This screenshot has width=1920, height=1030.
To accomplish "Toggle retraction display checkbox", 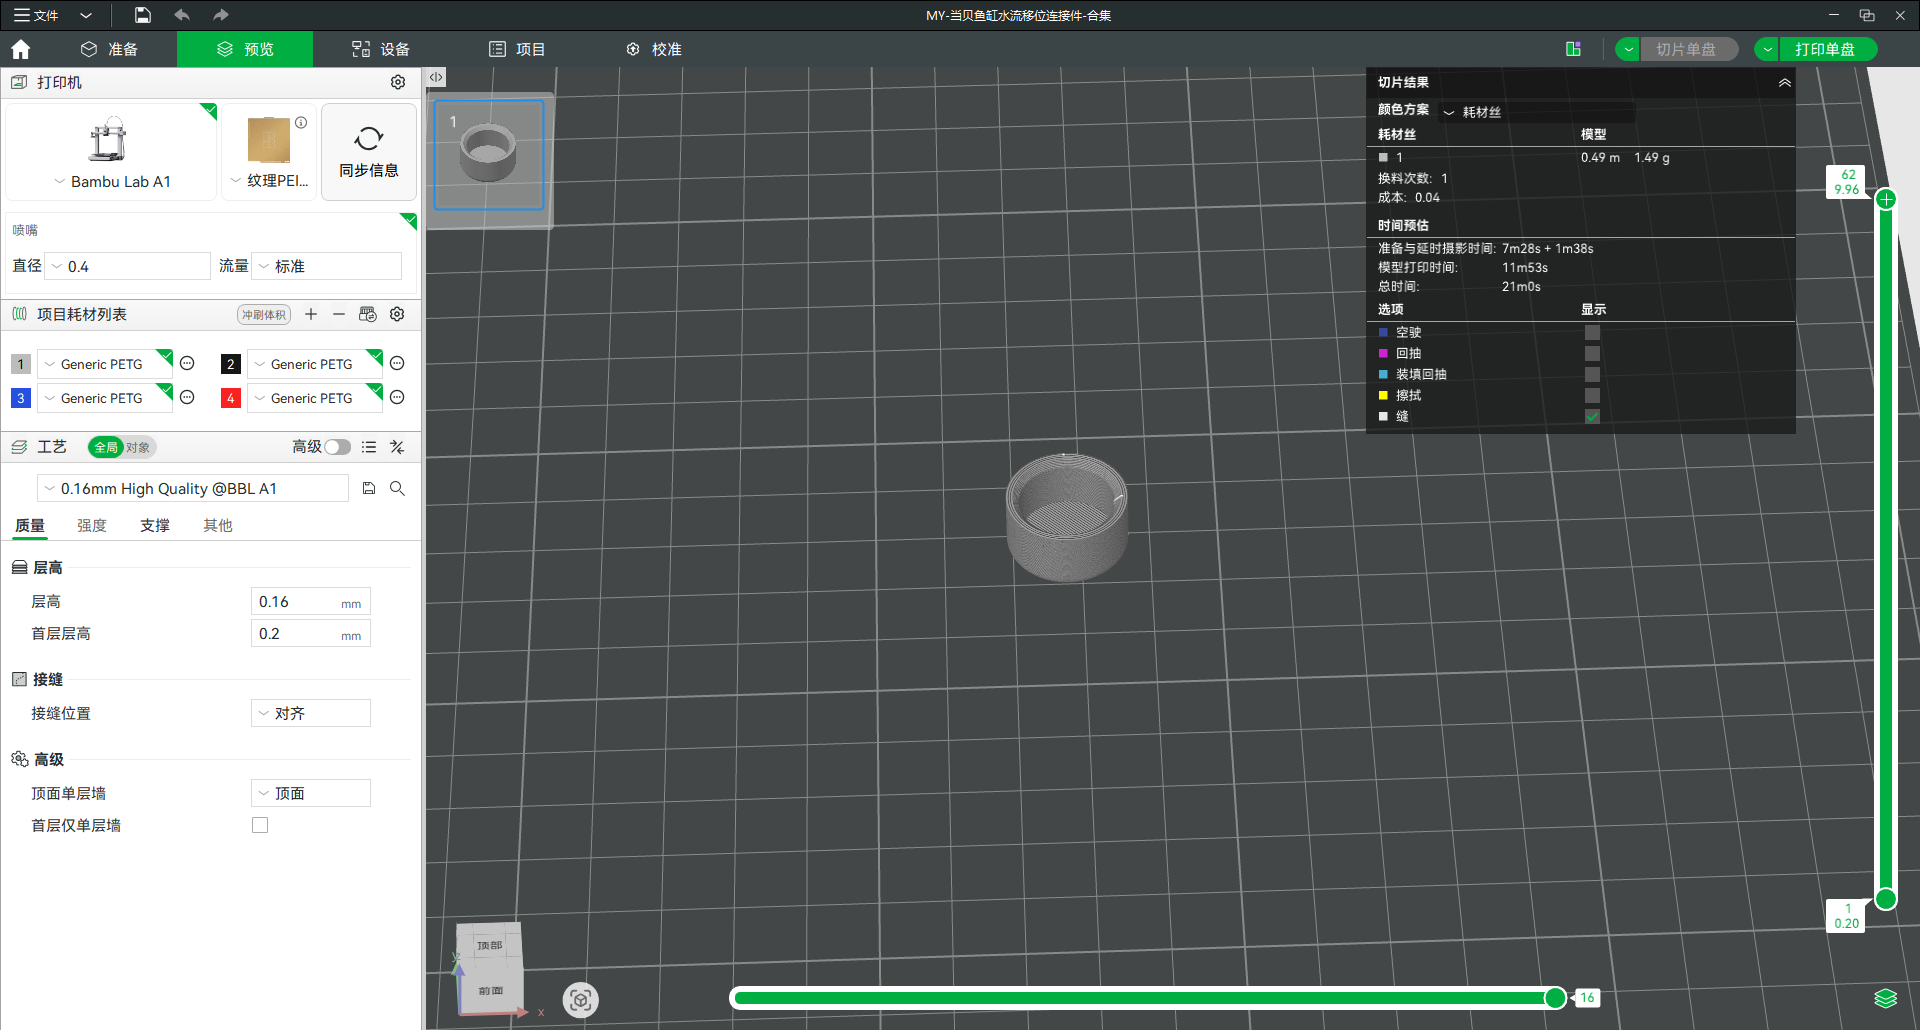I will [1592, 353].
